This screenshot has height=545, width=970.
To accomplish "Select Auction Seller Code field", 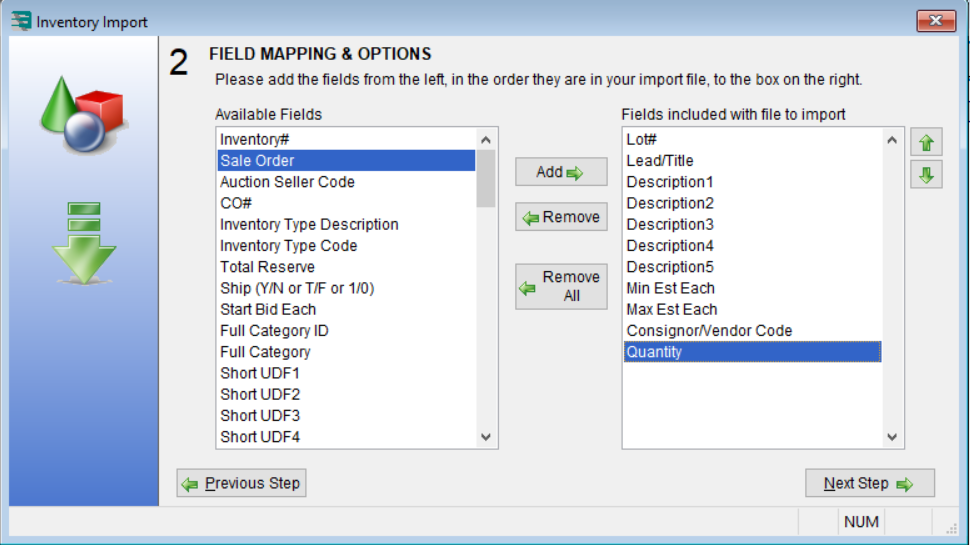I will (x=287, y=182).
